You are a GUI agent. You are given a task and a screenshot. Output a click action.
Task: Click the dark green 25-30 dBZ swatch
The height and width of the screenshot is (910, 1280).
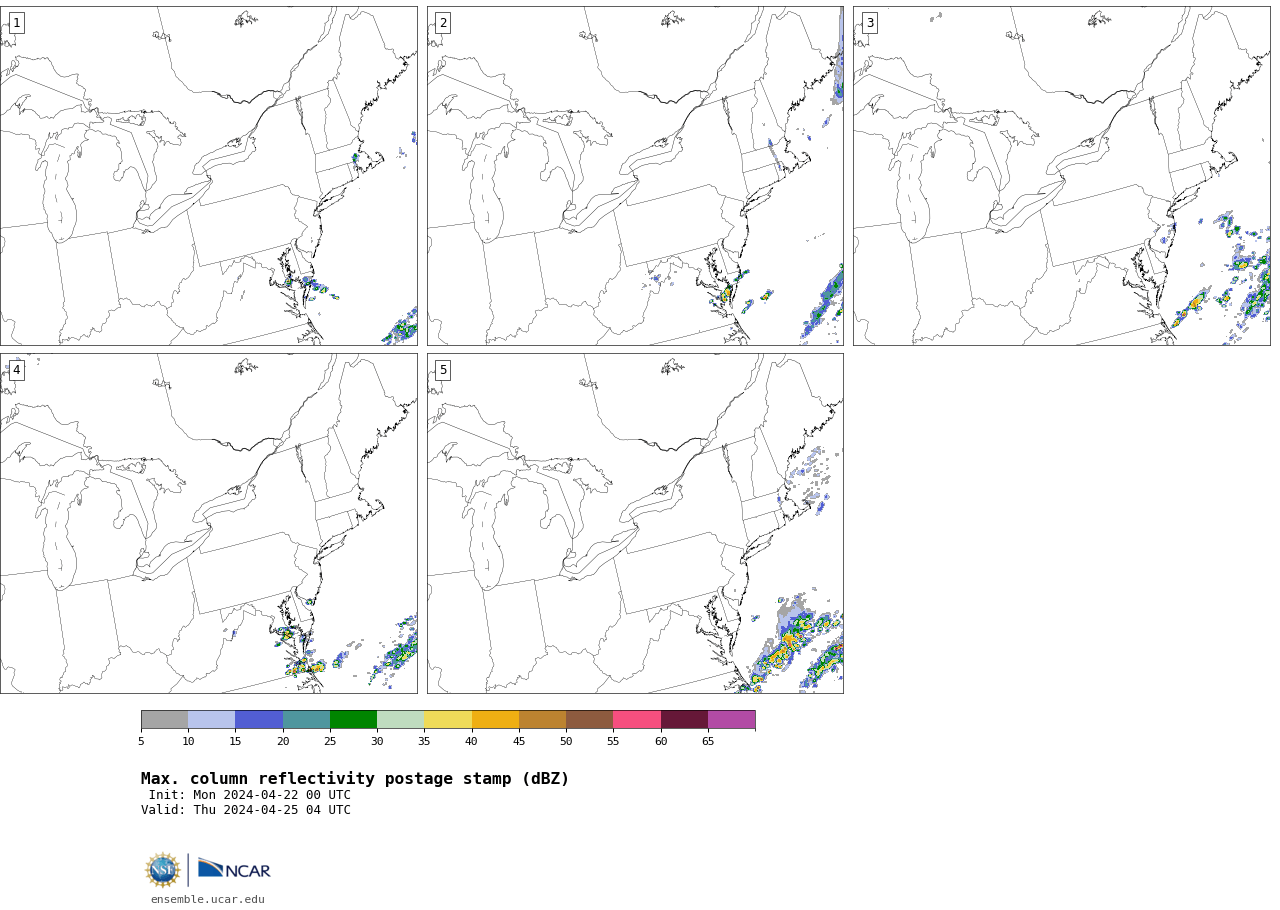click(x=353, y=720)
